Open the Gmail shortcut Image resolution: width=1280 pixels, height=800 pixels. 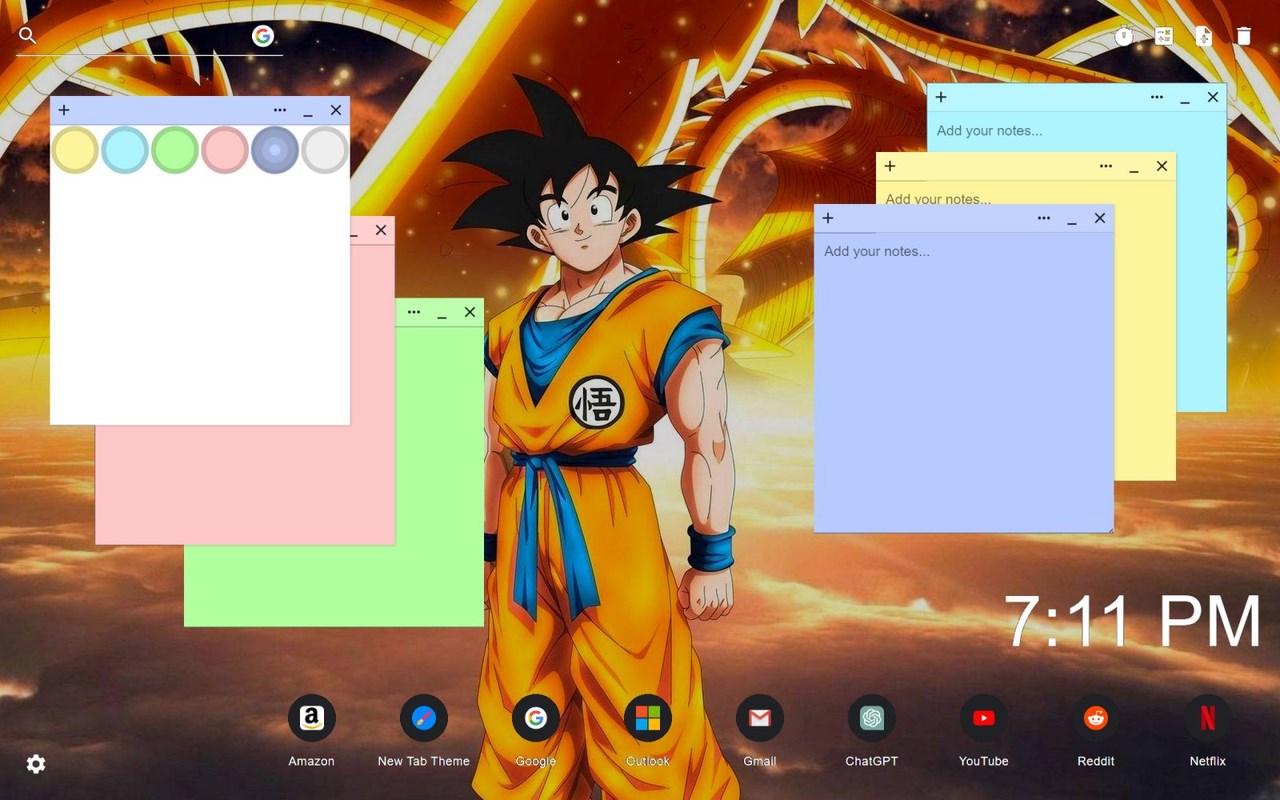pos(760,718)
